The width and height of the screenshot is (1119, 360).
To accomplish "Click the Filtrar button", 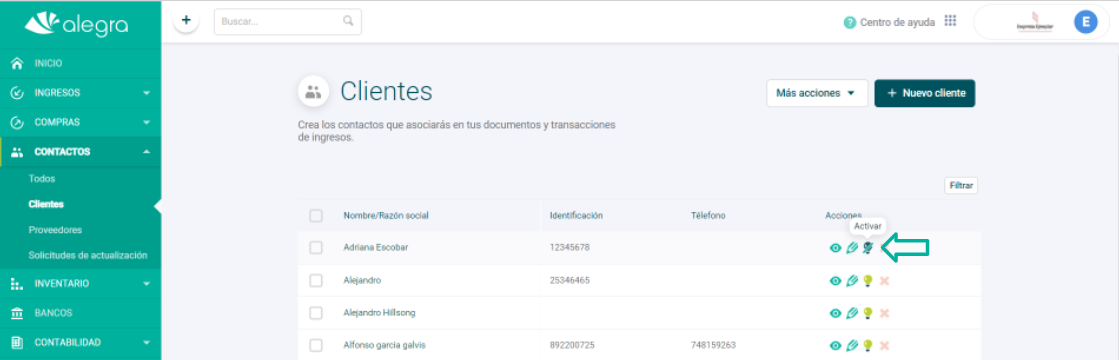I will tap(961, 186).
